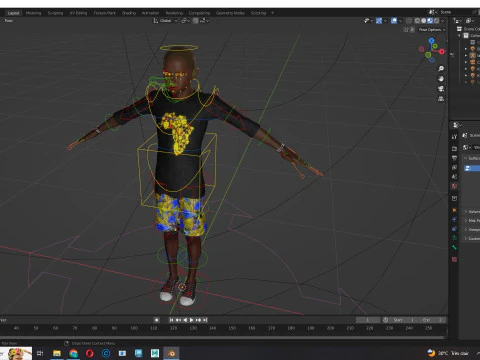Select the armature row in the outliner
480x360 pixels.
point(473,55)
